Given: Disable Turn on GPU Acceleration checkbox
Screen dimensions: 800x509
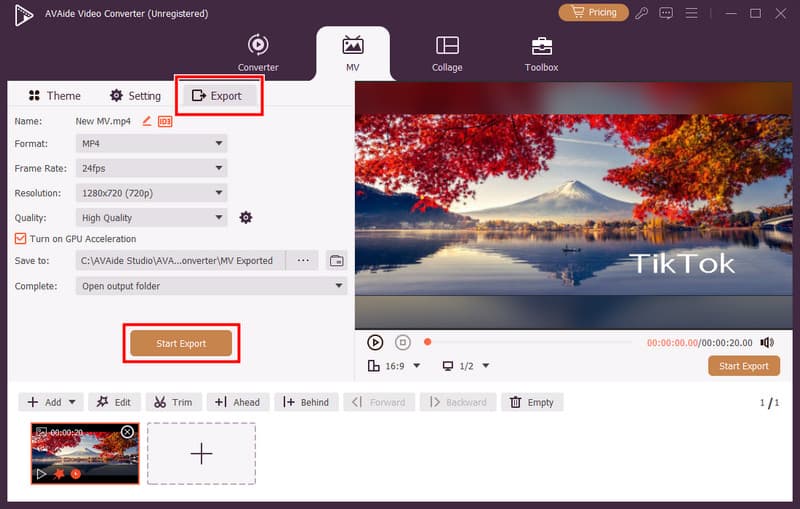Looking at the screenshot, I should point(20,239).
